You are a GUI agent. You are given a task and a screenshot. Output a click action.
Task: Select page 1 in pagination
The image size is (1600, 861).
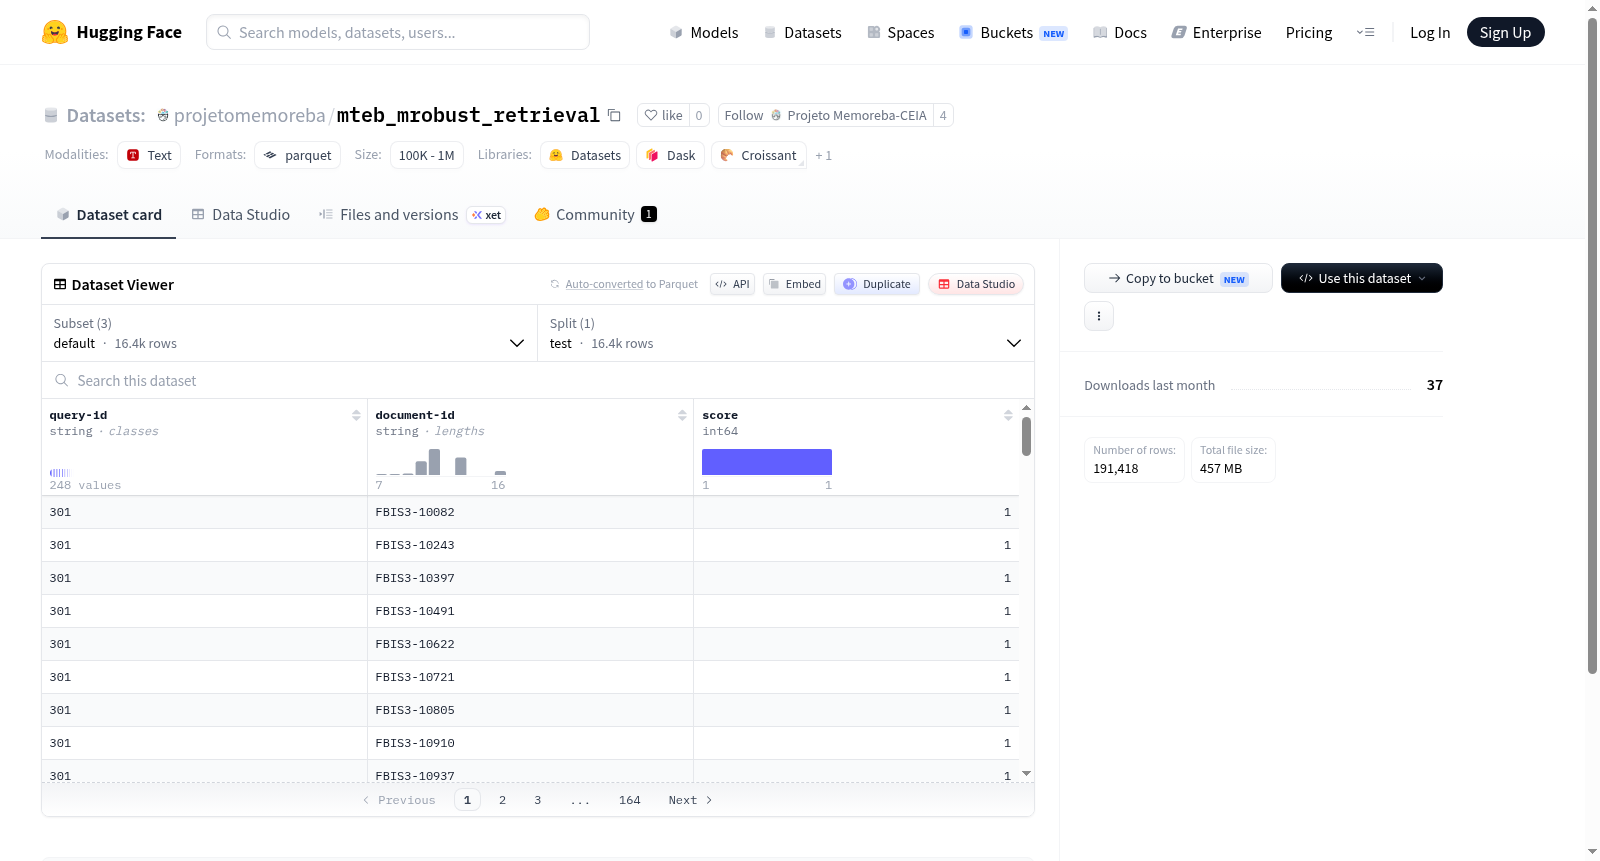[x=467, y=800]
